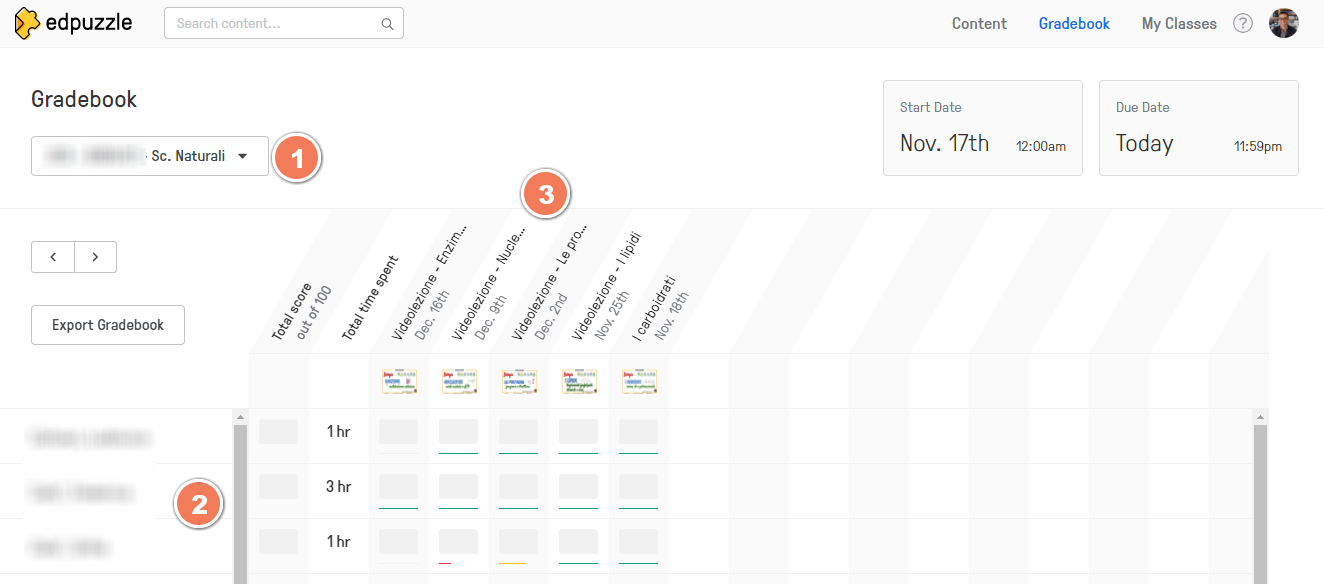Switch to the Content tab

click(x=979, y=24)
